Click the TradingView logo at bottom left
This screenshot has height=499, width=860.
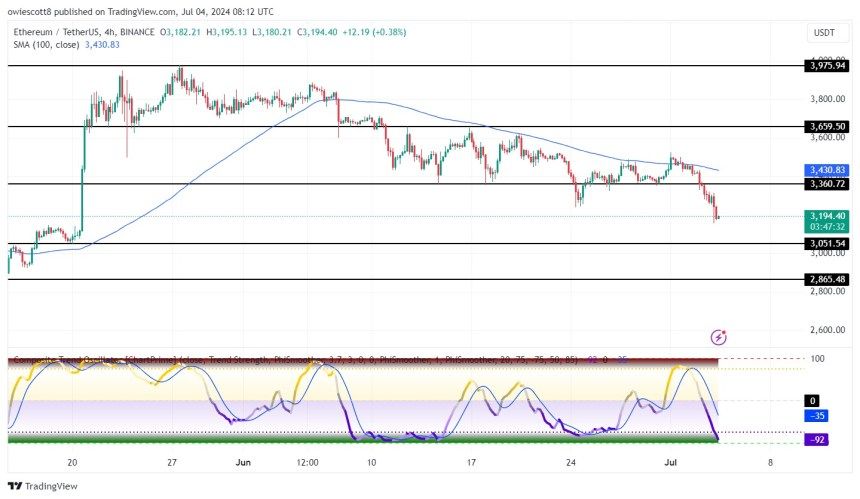42,486
